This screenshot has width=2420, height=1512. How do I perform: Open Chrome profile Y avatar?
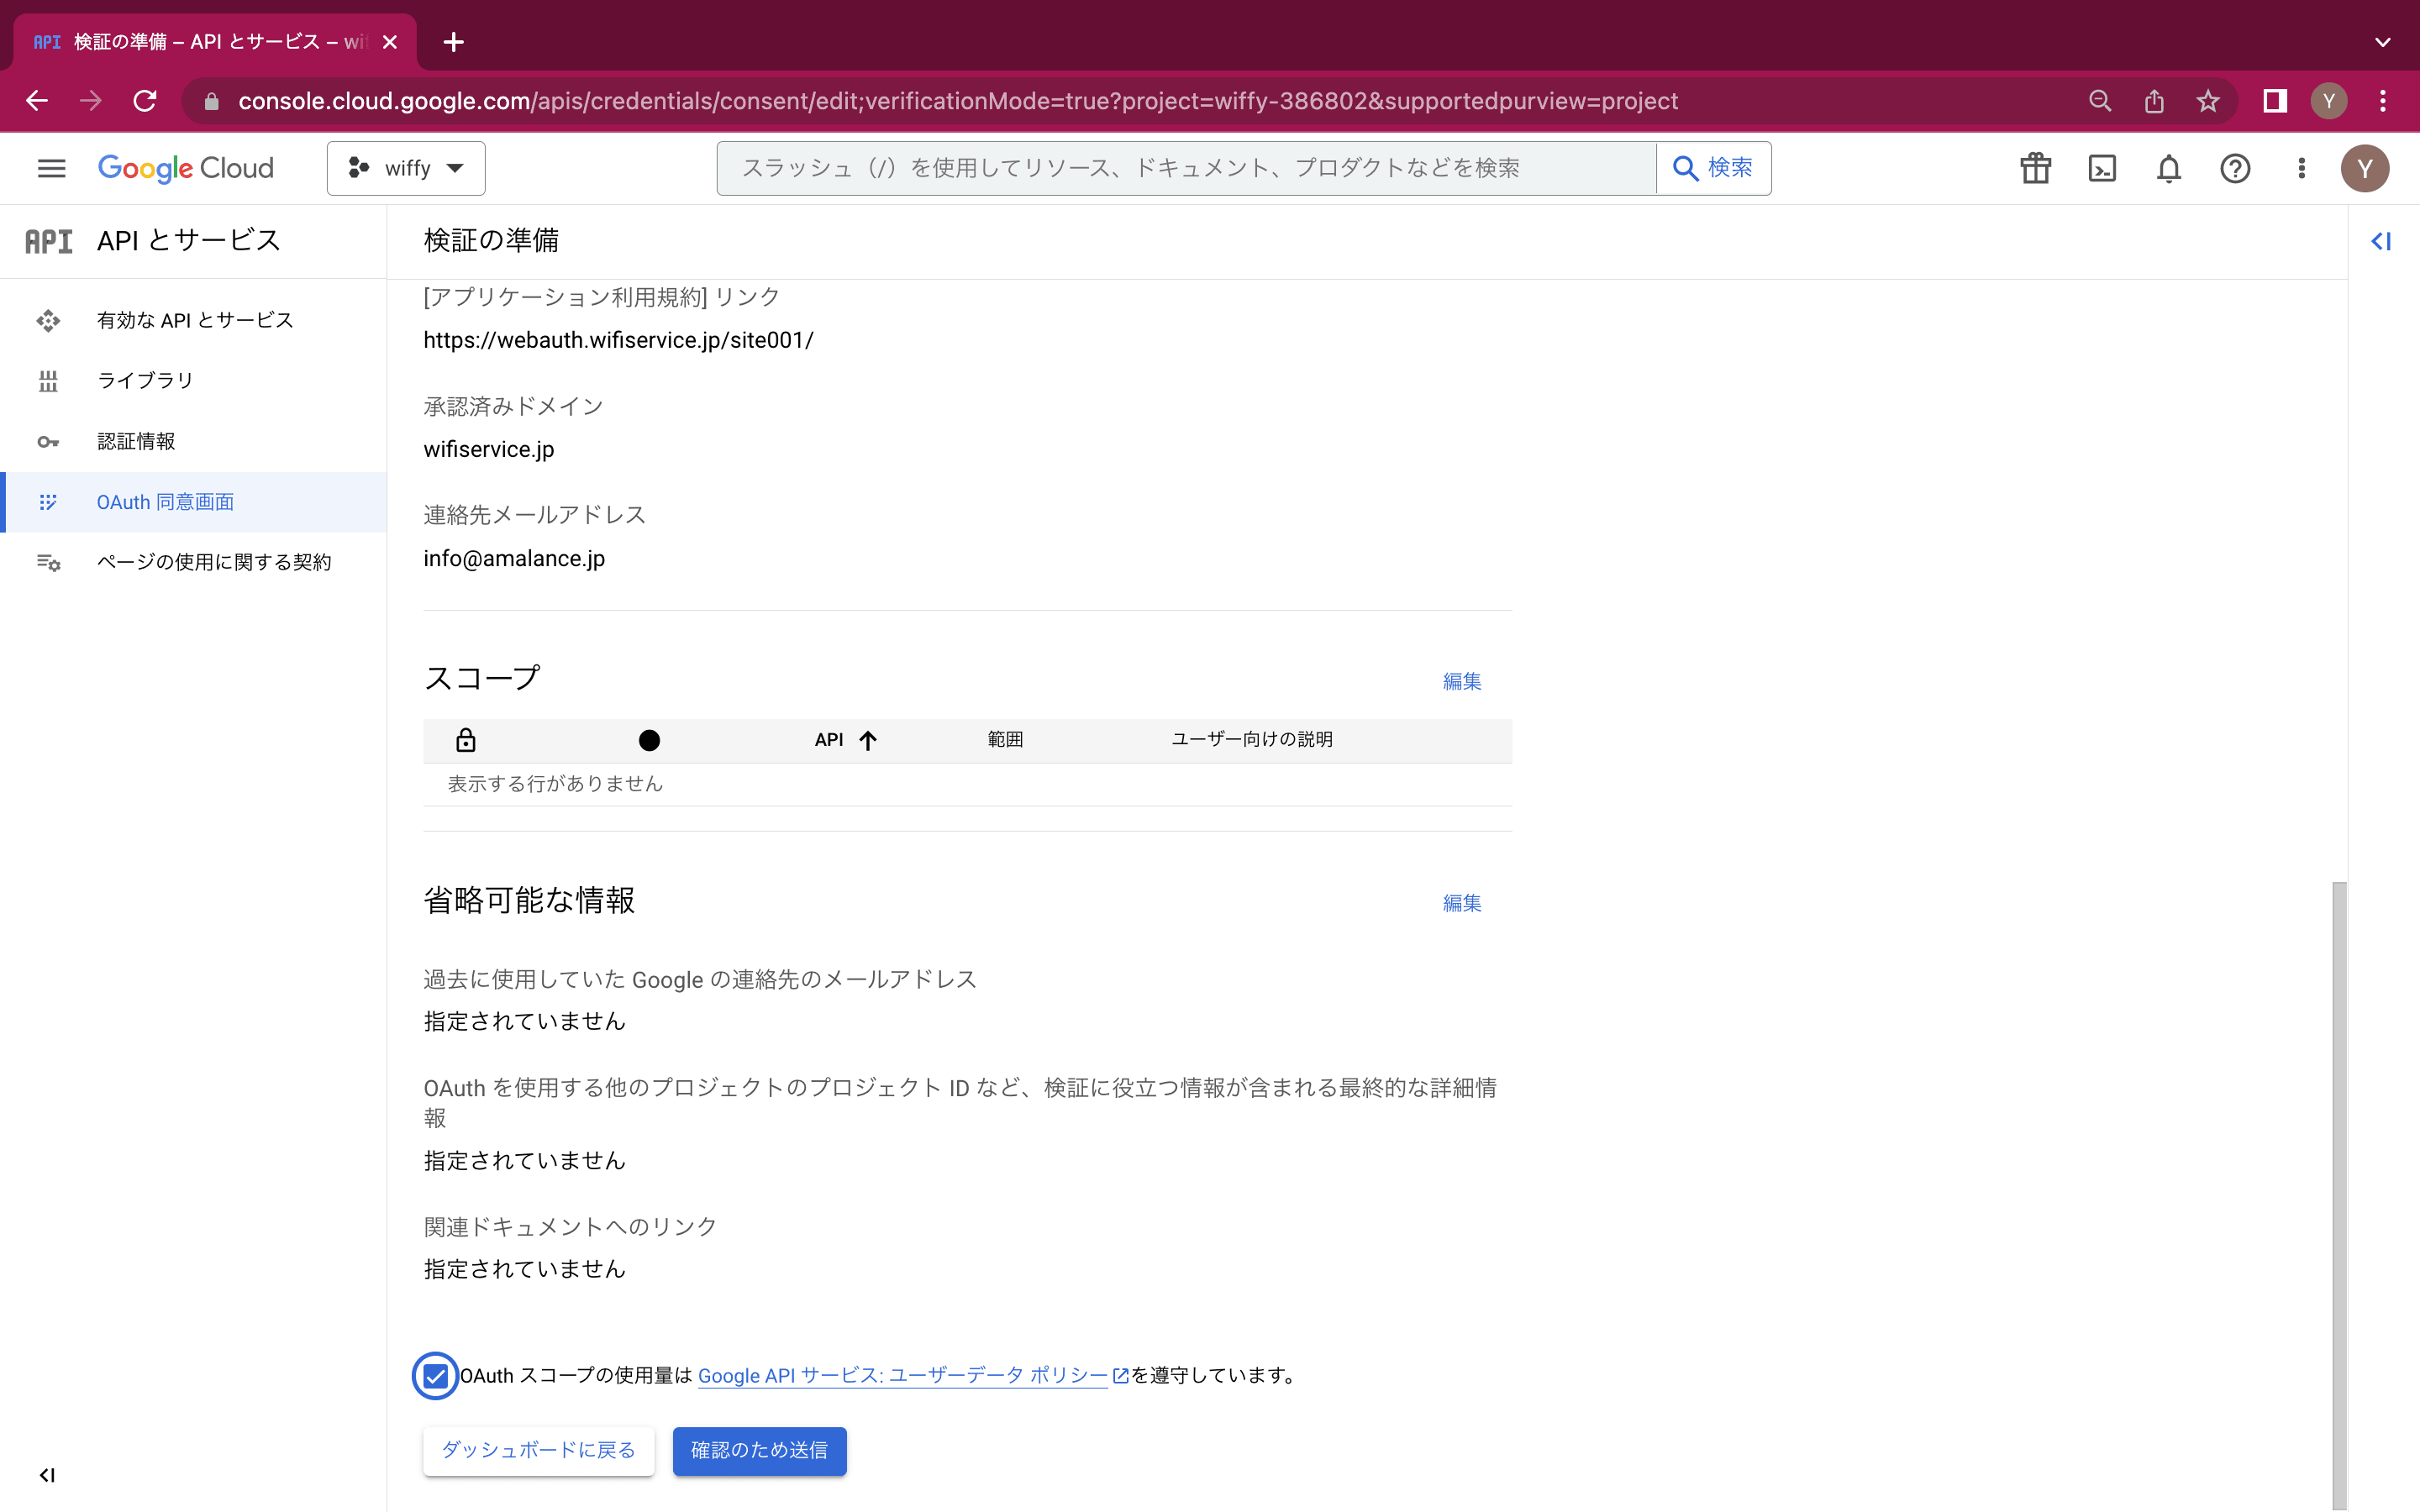2329,101
